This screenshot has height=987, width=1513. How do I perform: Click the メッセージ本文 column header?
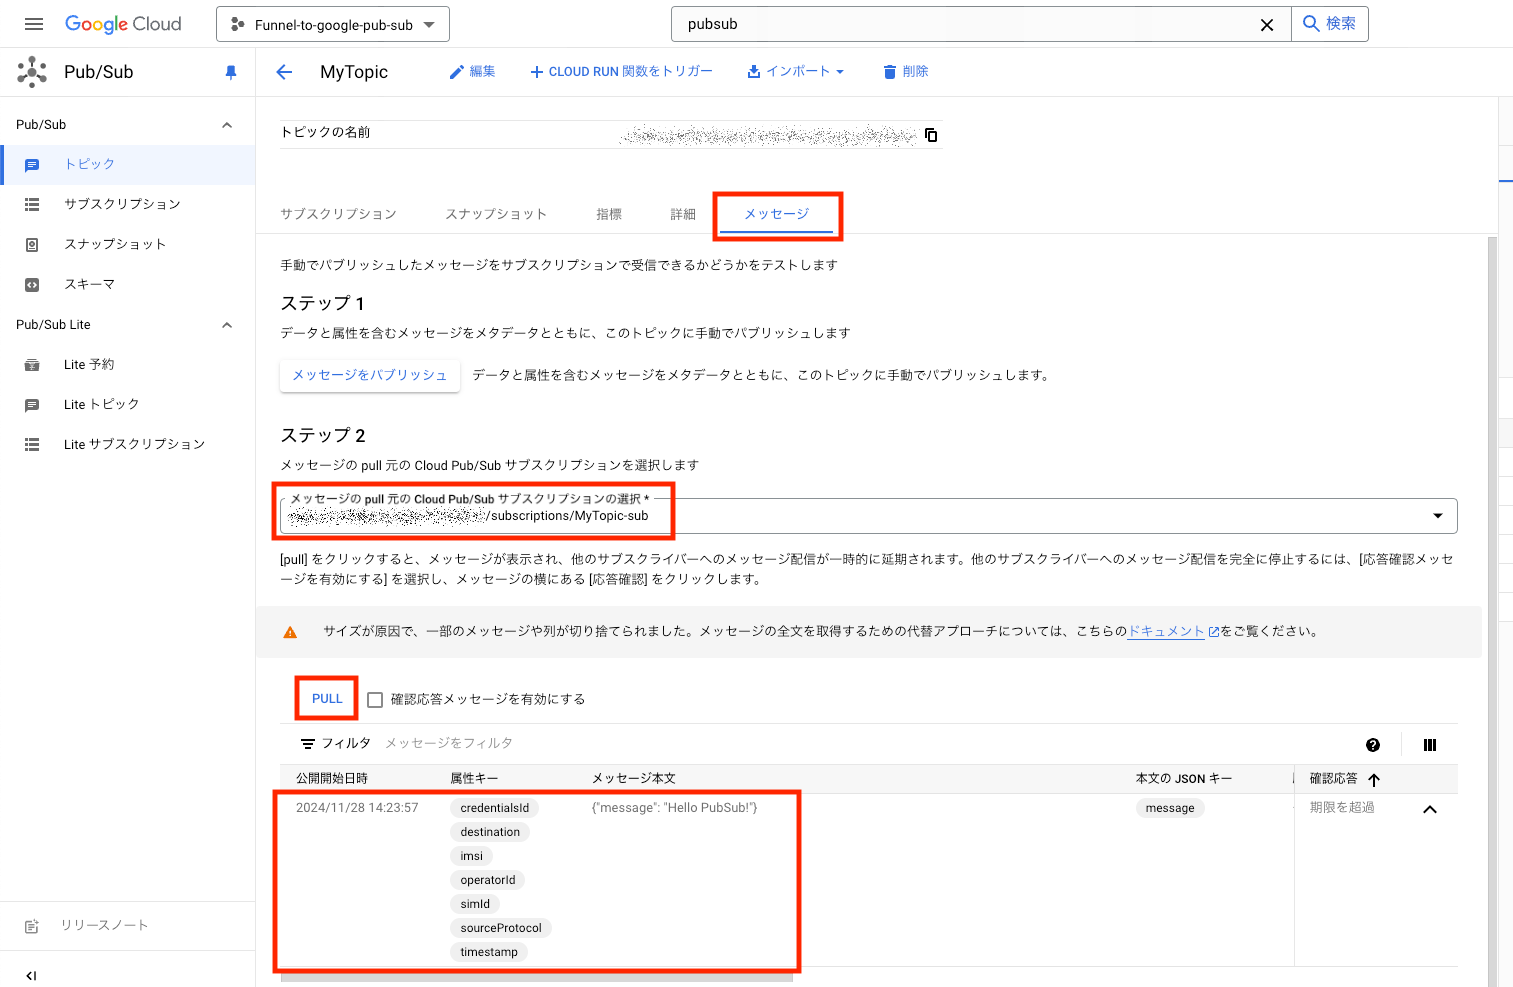pyautogui.click(x=634, y=779)
